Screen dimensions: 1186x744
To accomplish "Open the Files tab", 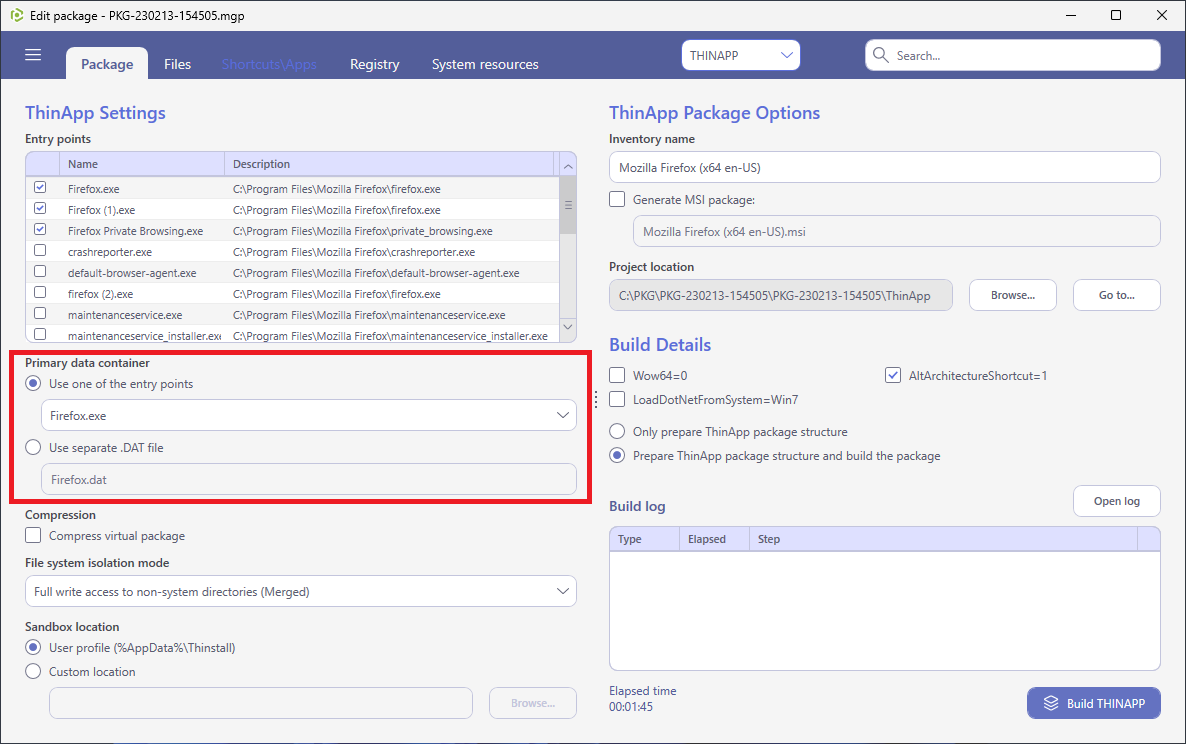I will pyautogui.click(x=178, y=64).
